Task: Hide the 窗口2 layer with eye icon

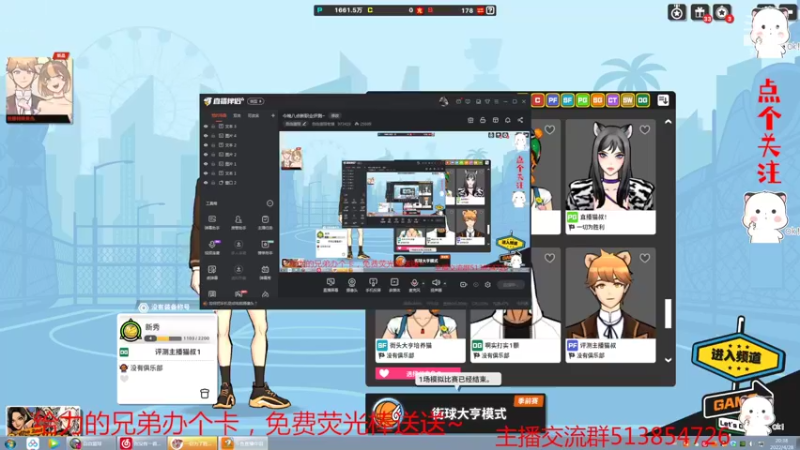Action: click(206, 183)
